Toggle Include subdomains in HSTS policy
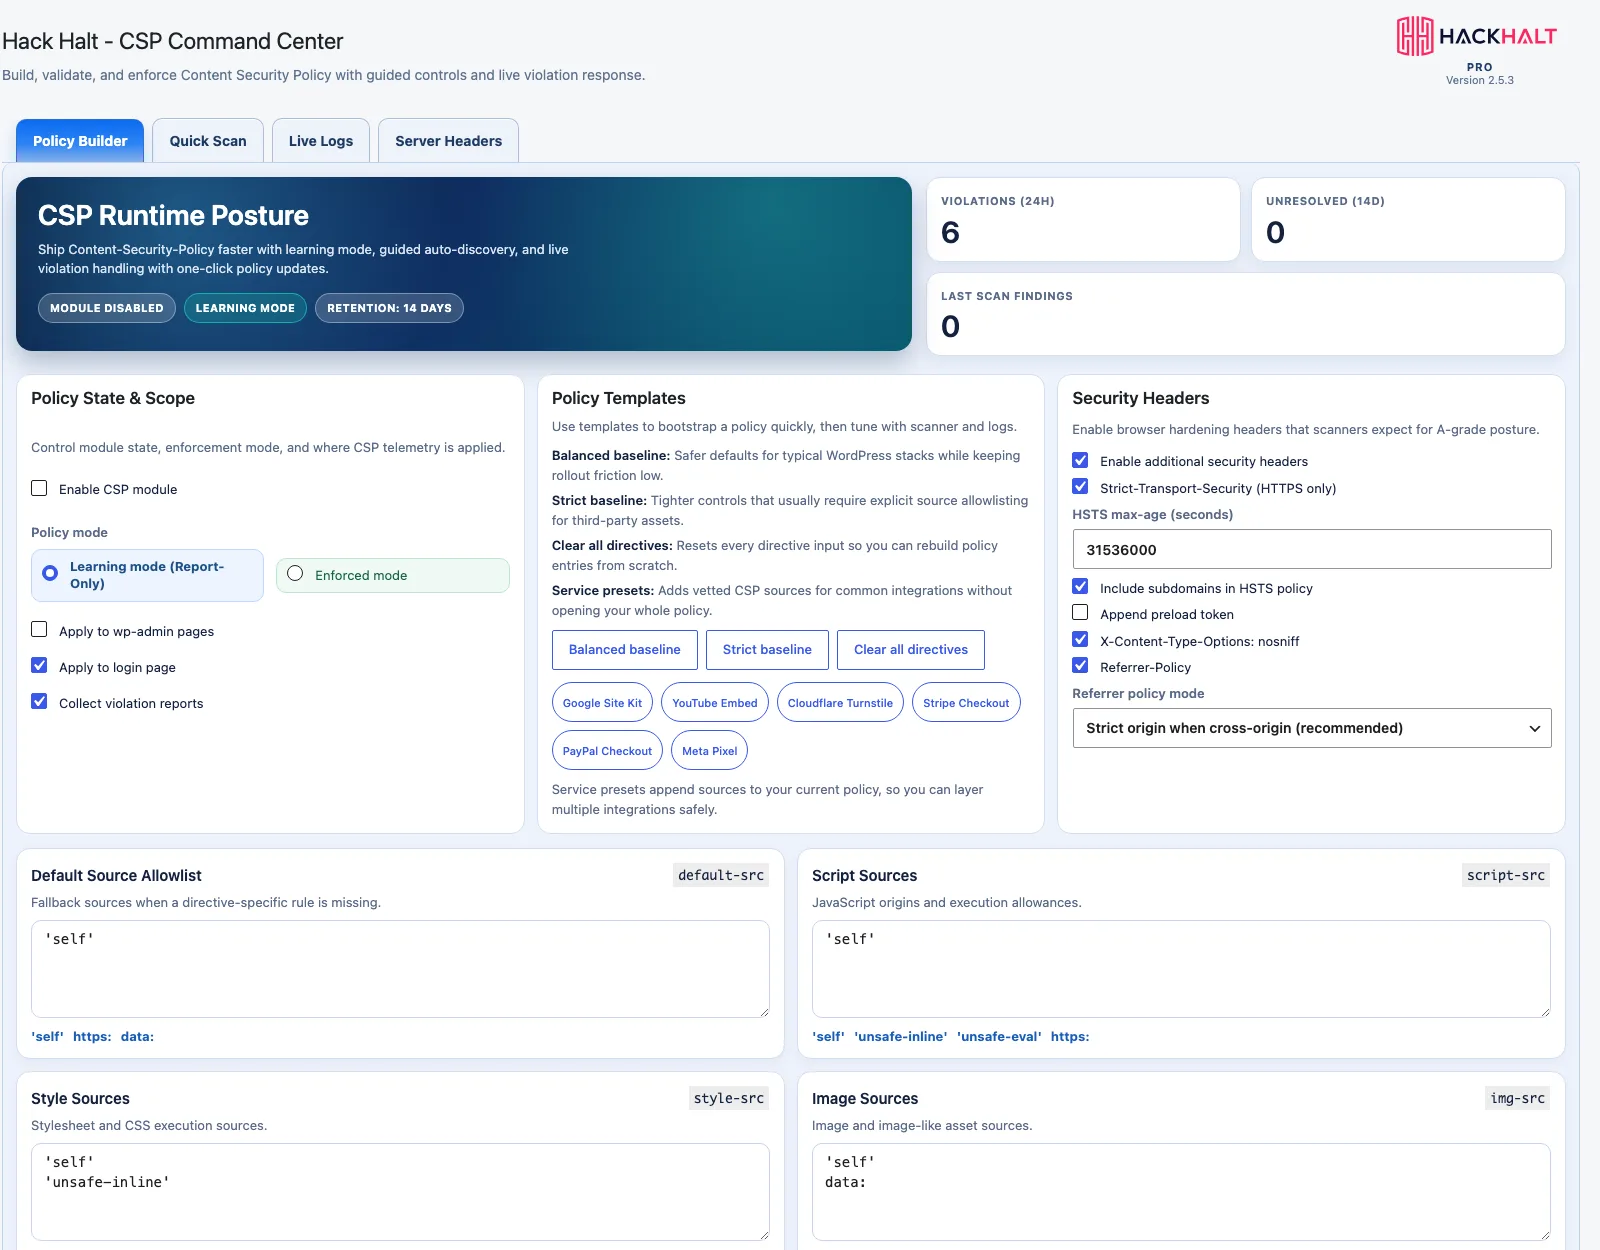1600x1250 pixels. (x=1080, y=587)
